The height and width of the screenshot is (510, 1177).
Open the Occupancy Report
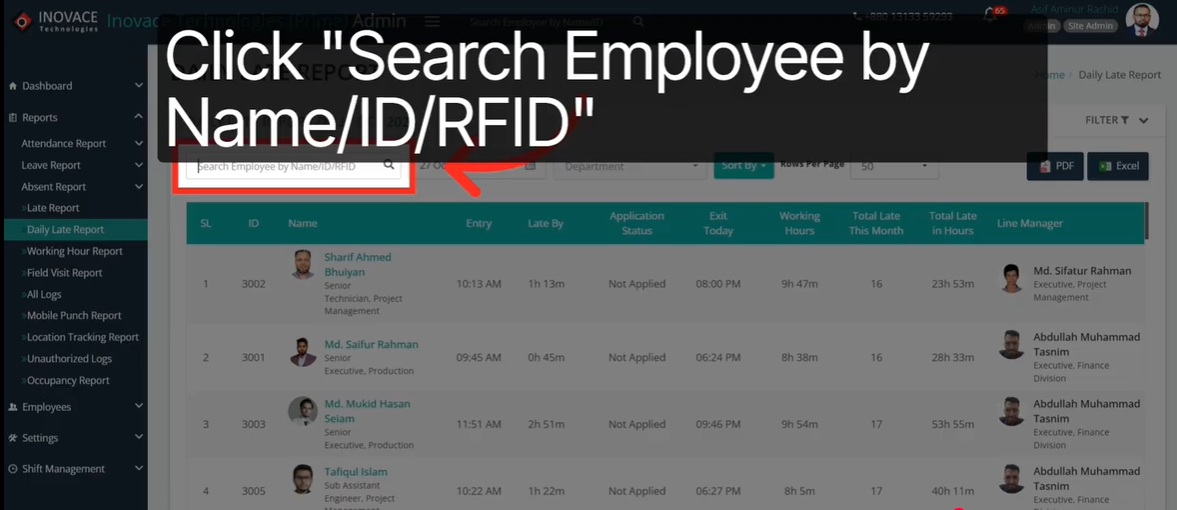(68, 381)
